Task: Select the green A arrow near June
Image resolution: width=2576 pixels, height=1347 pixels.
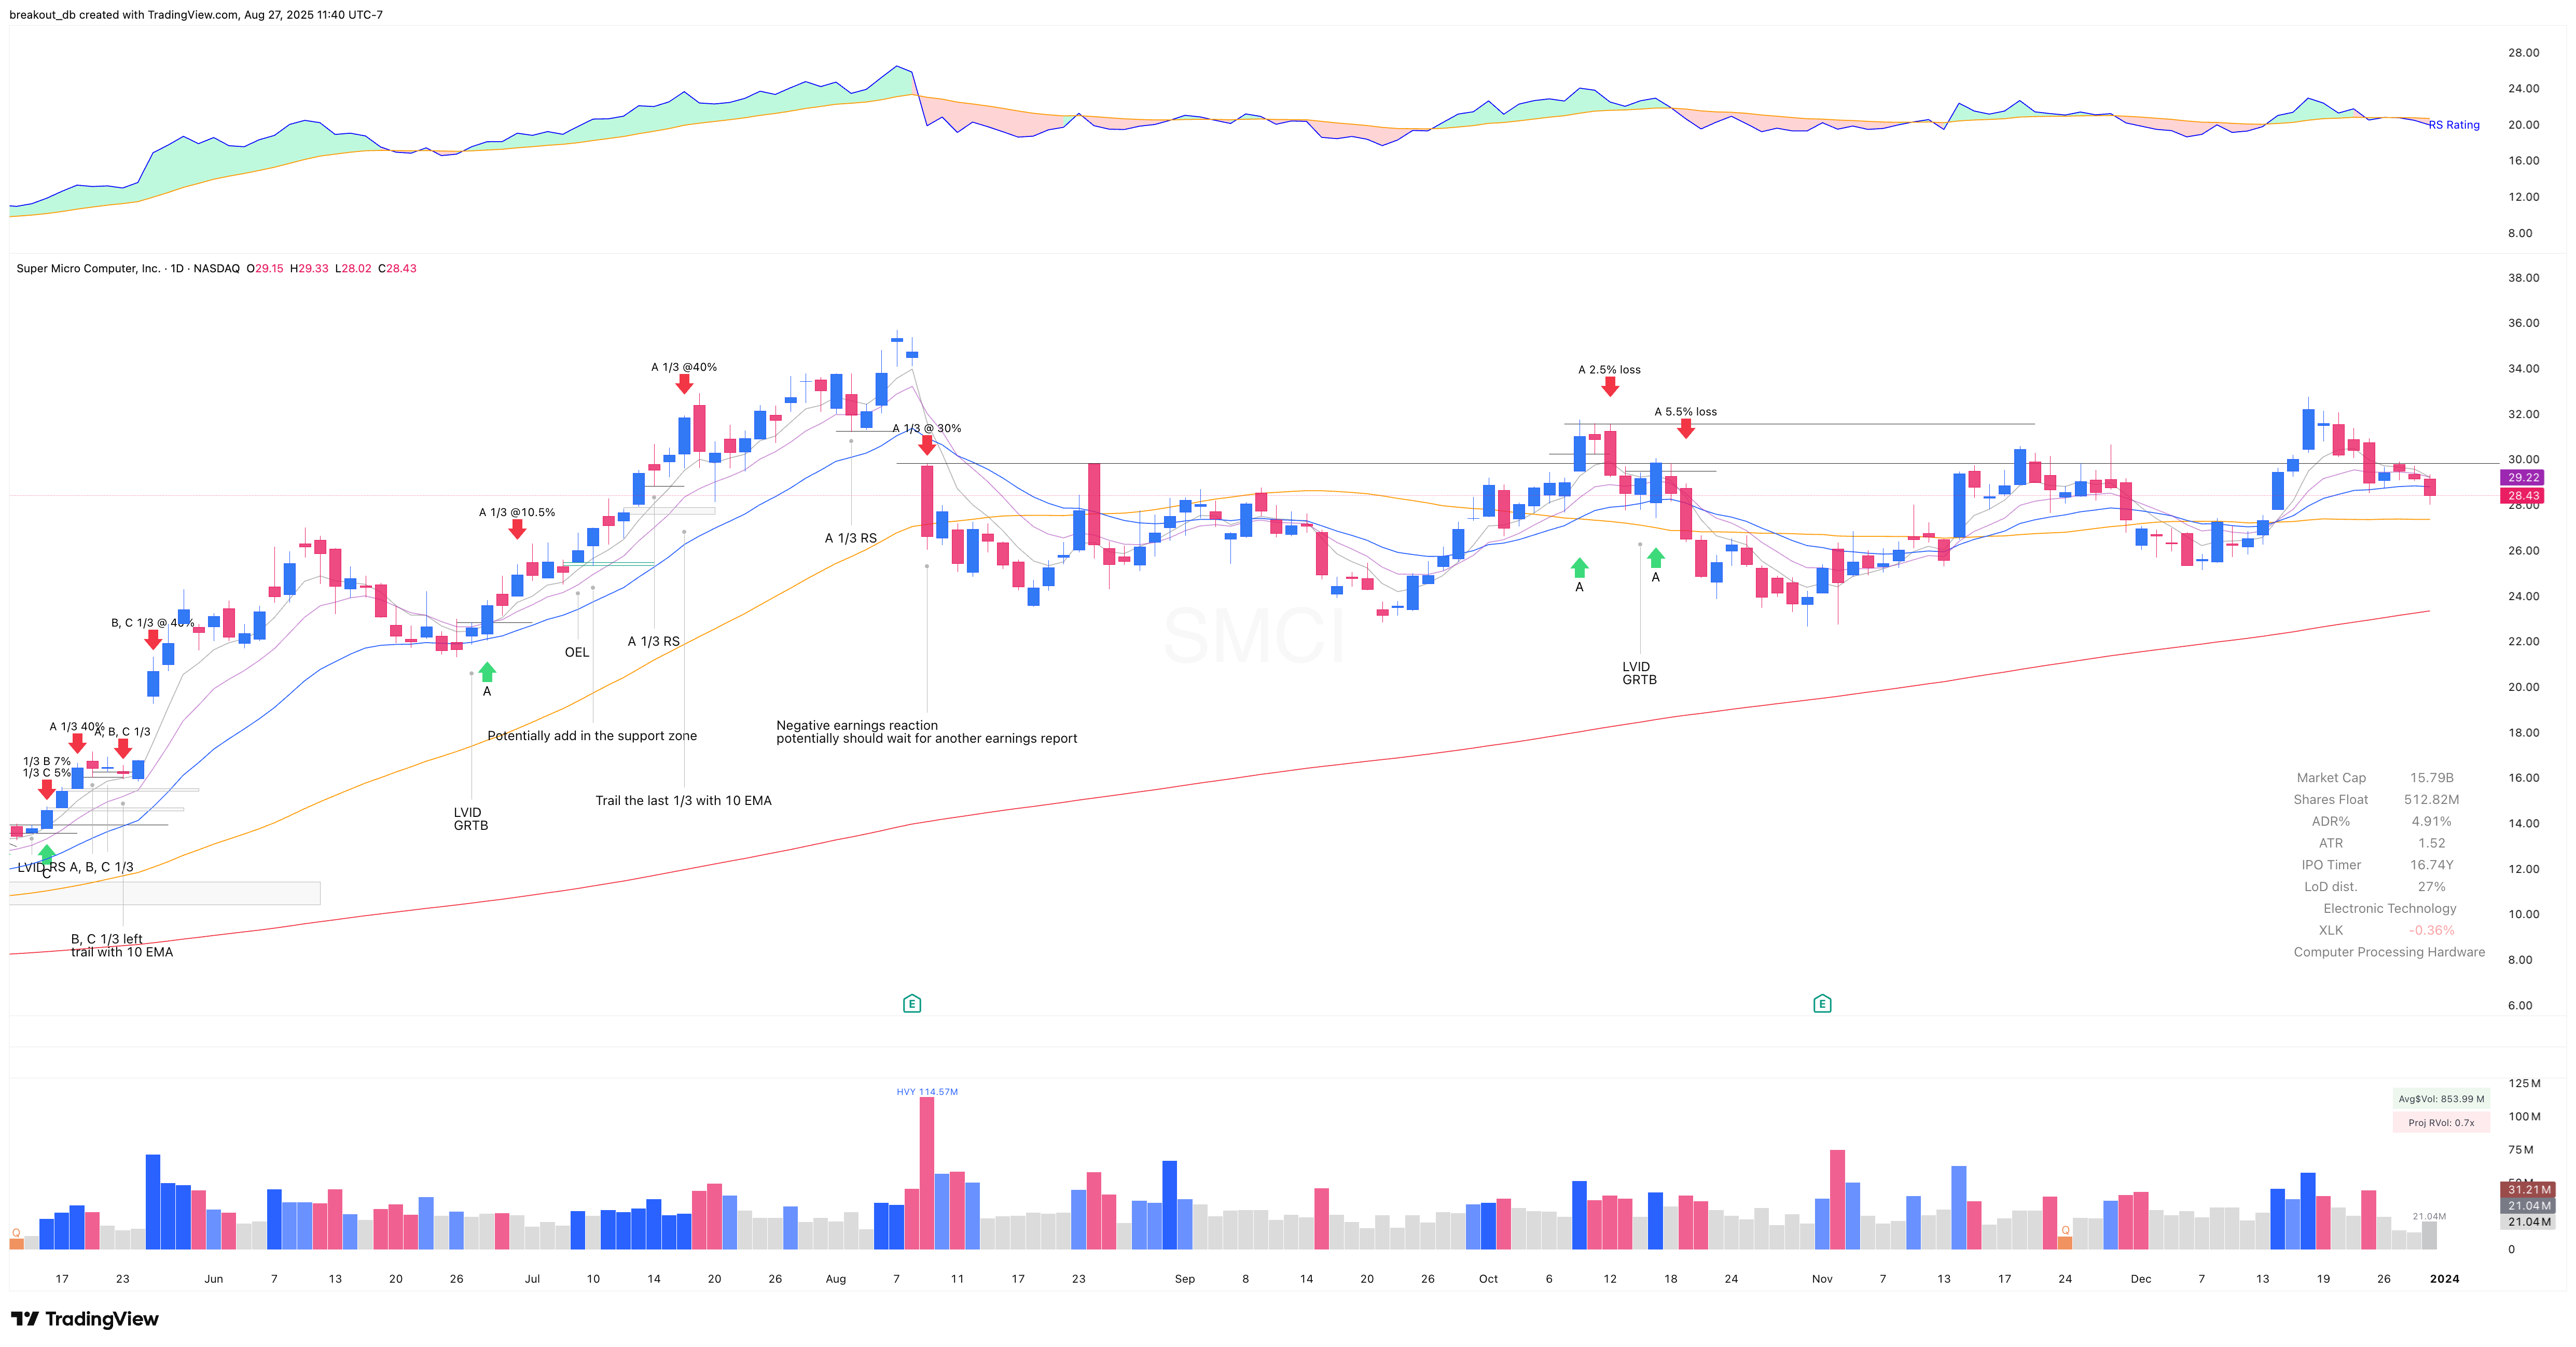Action: 487,672
